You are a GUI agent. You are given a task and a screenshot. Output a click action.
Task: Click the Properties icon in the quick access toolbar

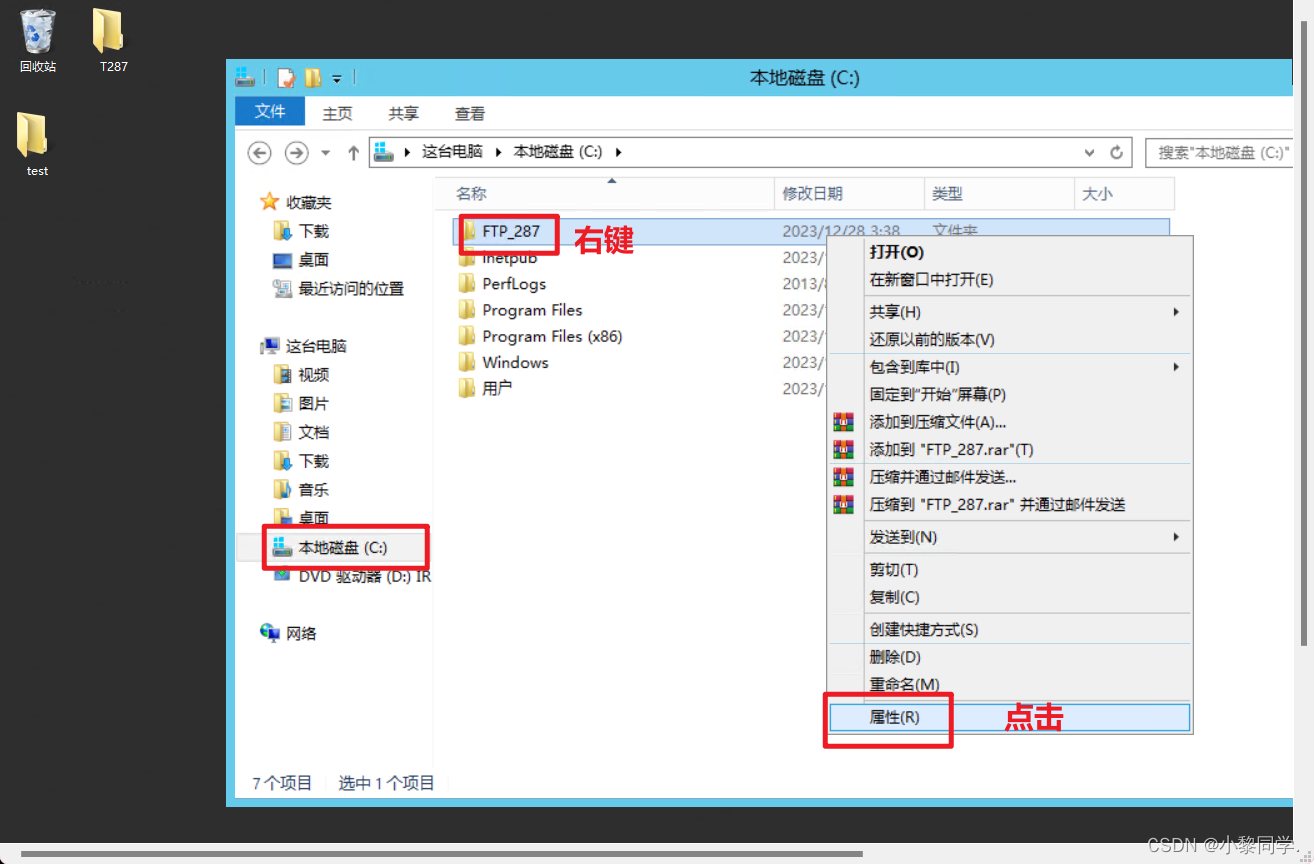287,78
